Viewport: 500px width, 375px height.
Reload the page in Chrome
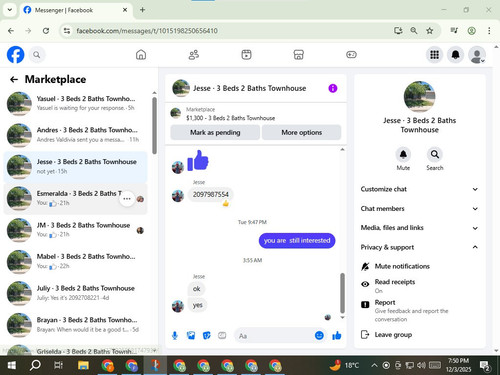[46, 31]
